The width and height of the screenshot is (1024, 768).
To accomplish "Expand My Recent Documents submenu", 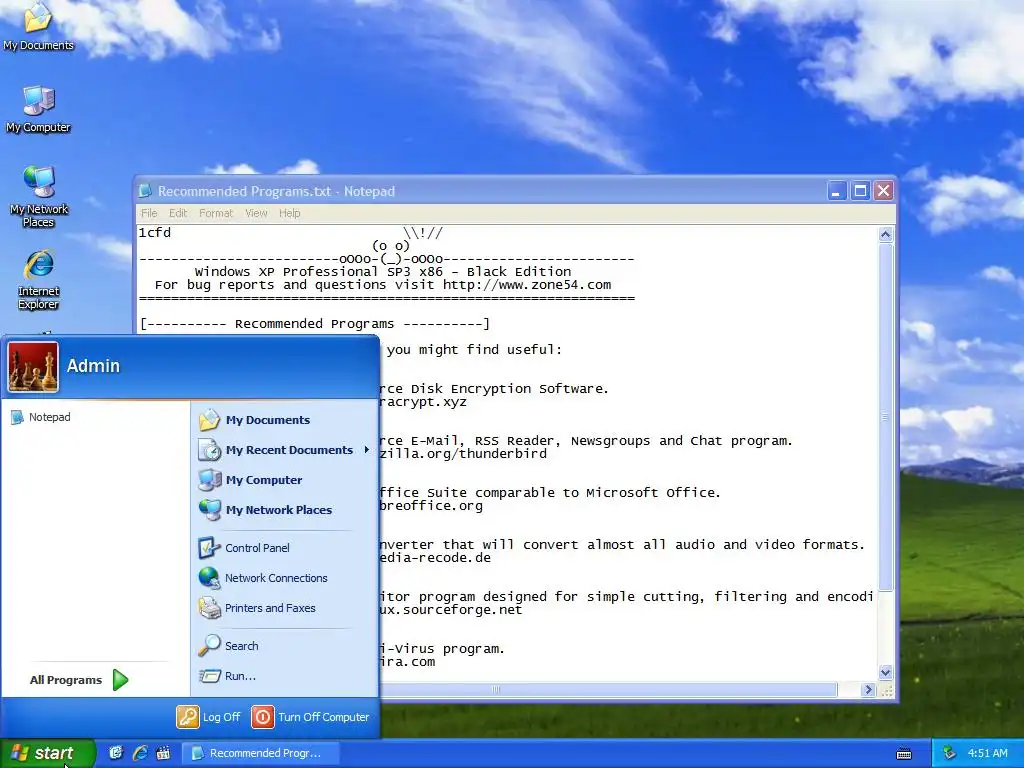I will point(284,450).
